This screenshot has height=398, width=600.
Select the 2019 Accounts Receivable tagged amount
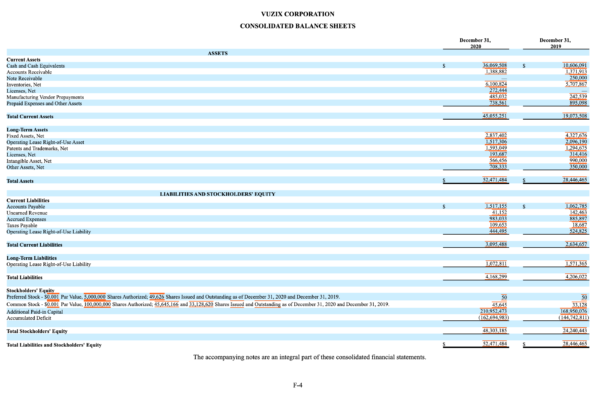point(576,72)
